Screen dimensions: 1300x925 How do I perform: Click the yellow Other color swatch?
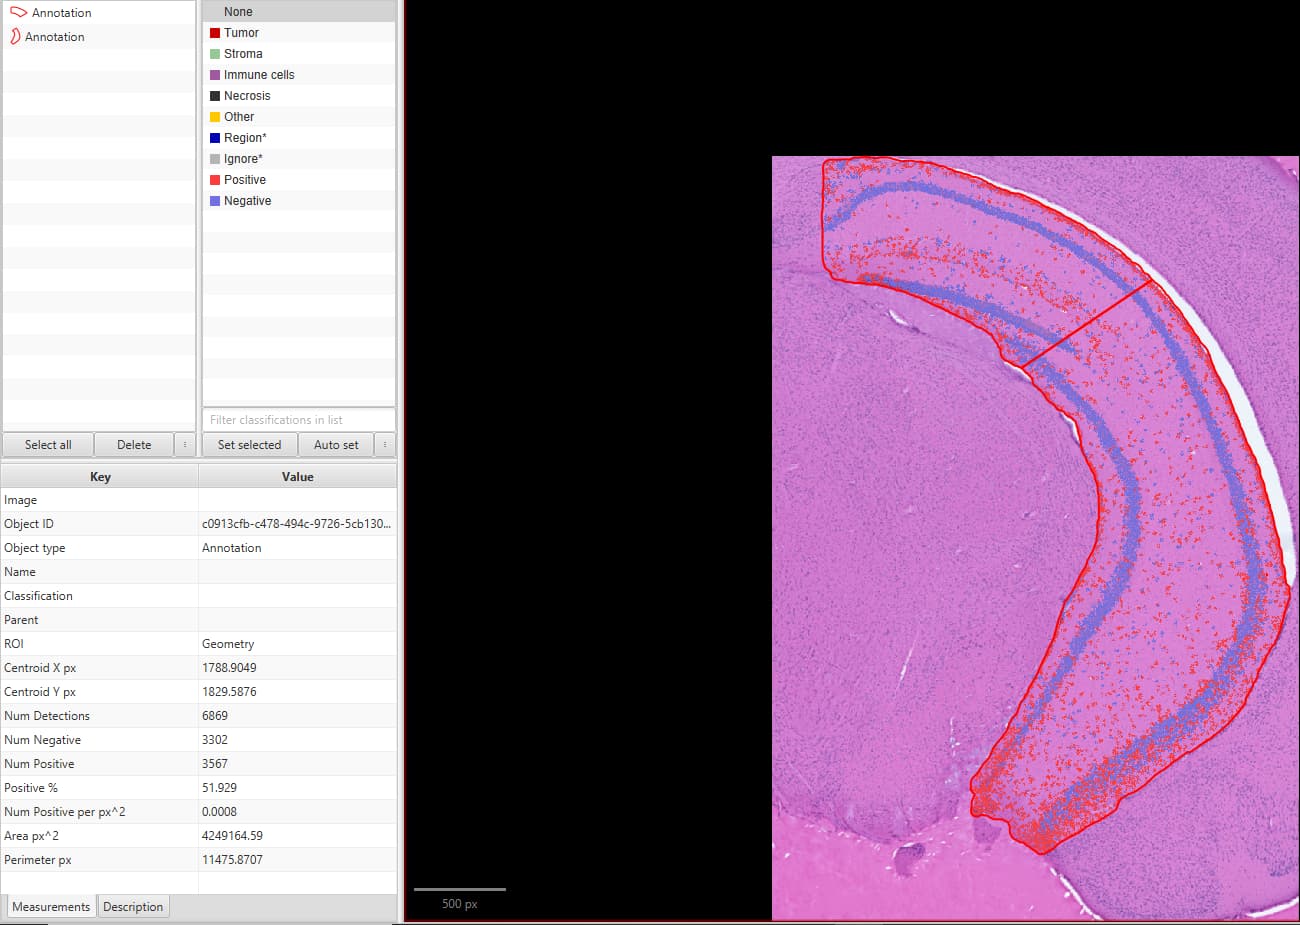point(213,116)
